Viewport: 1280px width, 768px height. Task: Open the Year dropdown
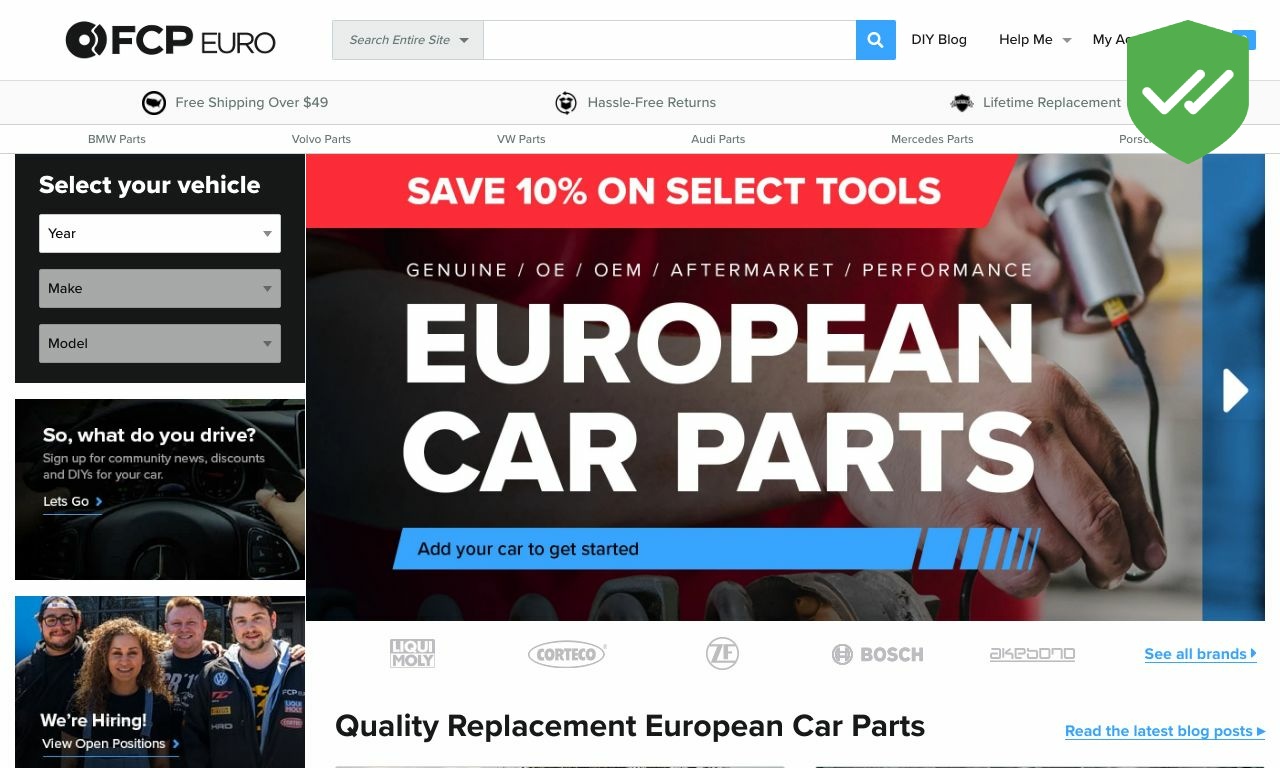tap(160, 233)
